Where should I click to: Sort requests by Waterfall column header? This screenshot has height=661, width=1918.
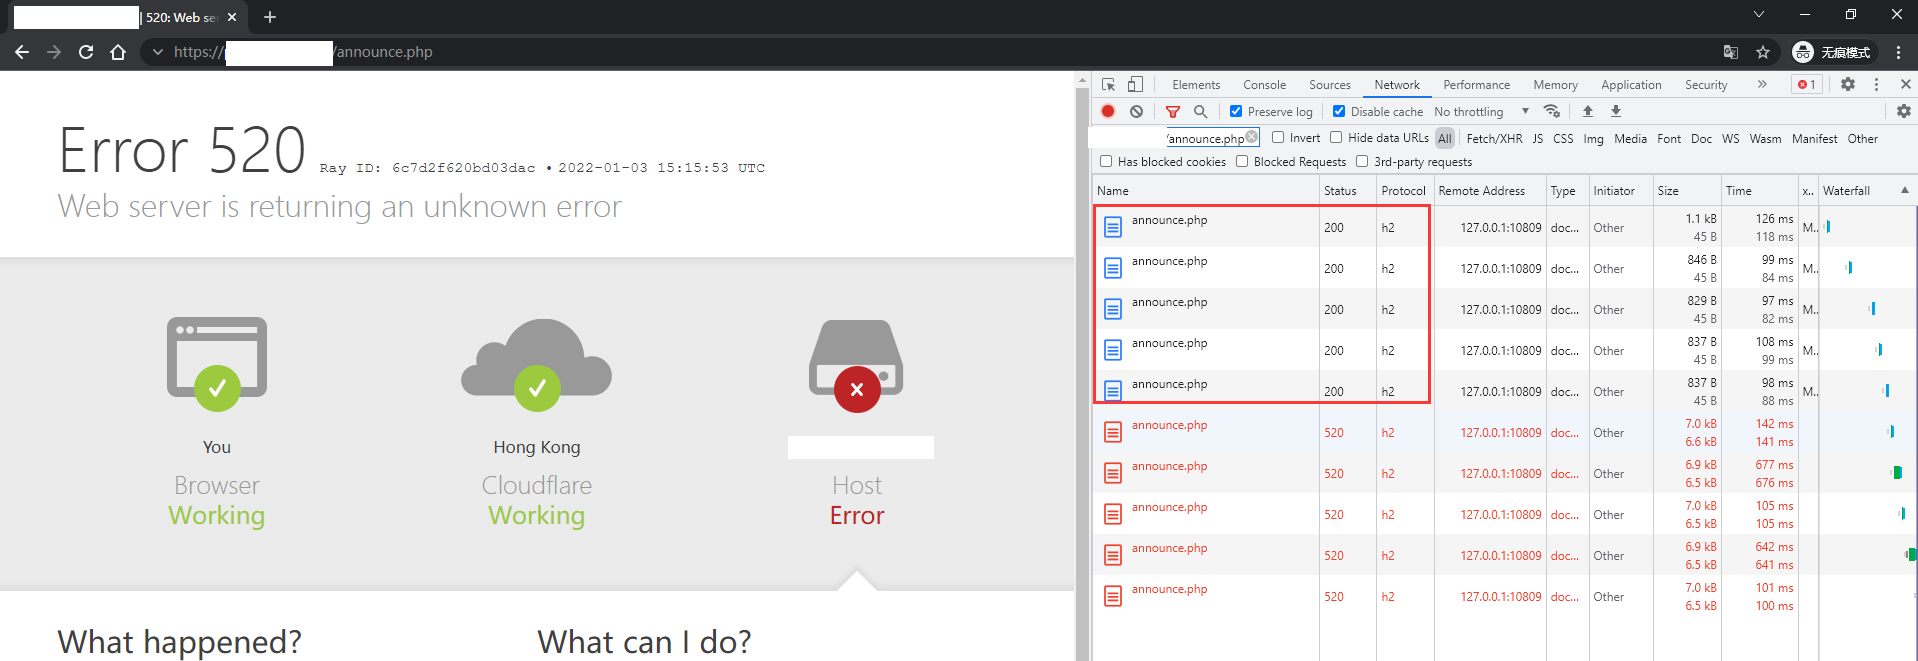[x=1846, y=191]
